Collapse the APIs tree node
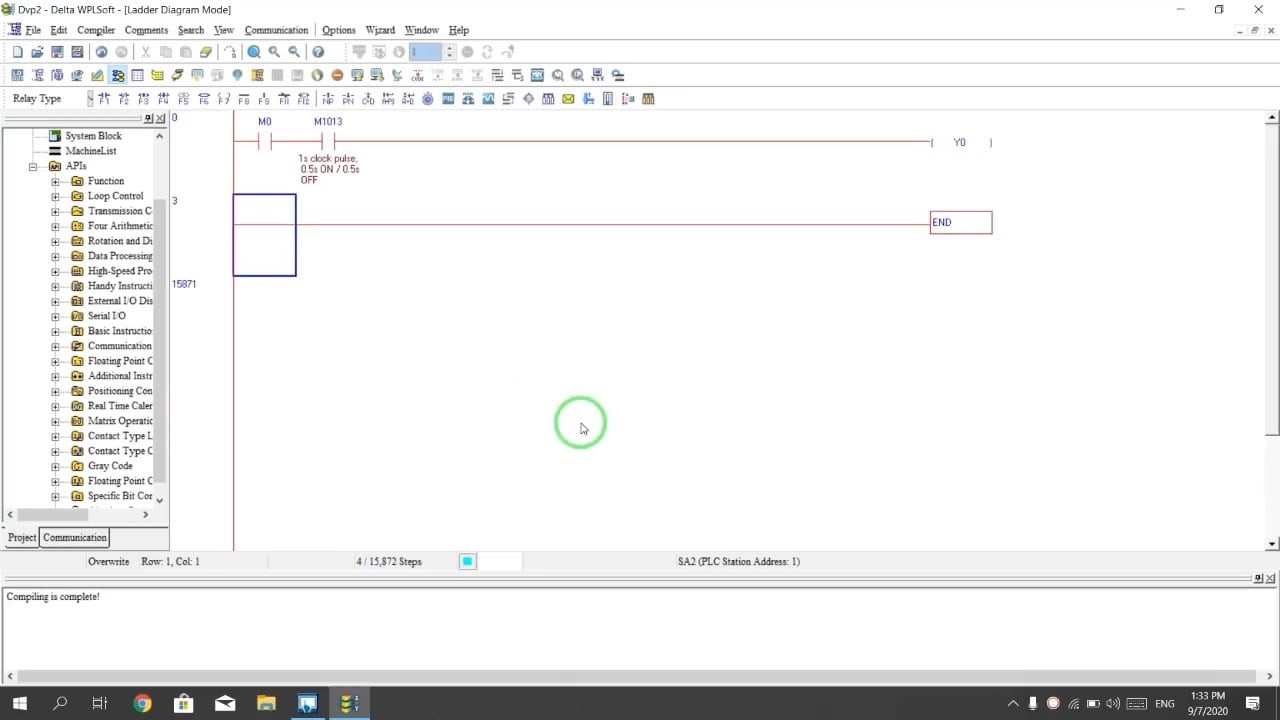The image size is (1280, 720). coord(33,166)
